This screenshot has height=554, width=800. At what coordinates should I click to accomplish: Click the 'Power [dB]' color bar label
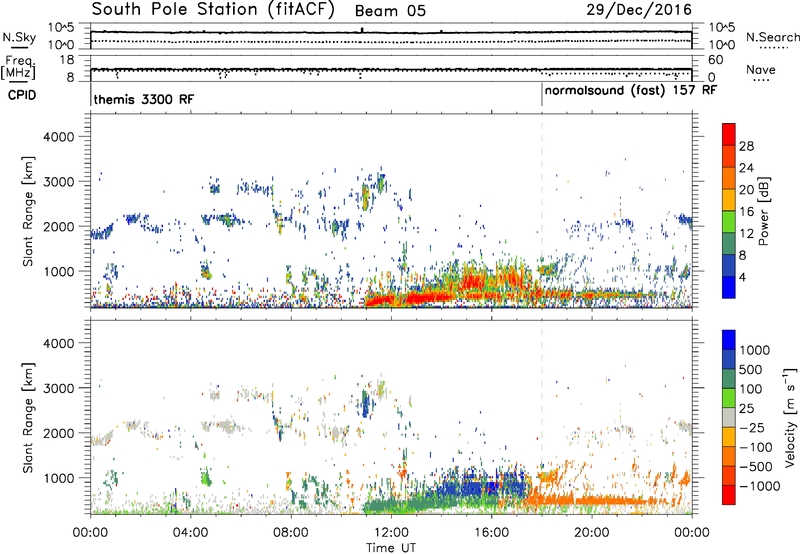coord(763,211)
